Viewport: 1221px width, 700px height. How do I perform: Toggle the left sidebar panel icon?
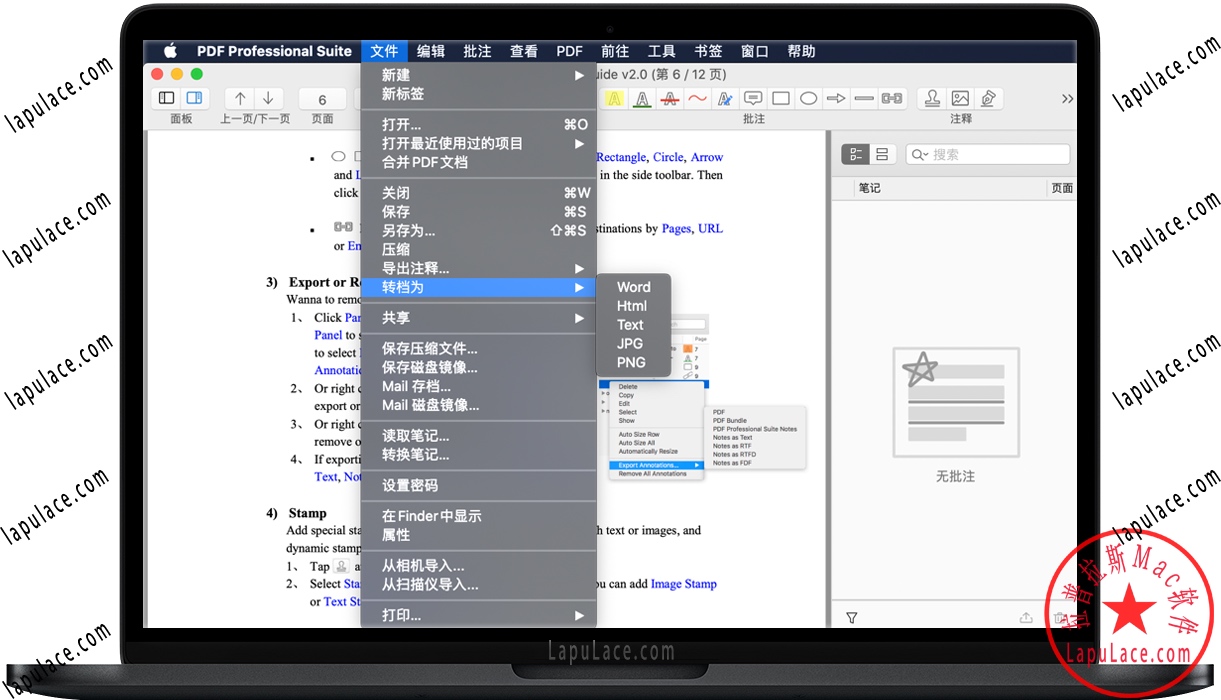coord(167,98)
